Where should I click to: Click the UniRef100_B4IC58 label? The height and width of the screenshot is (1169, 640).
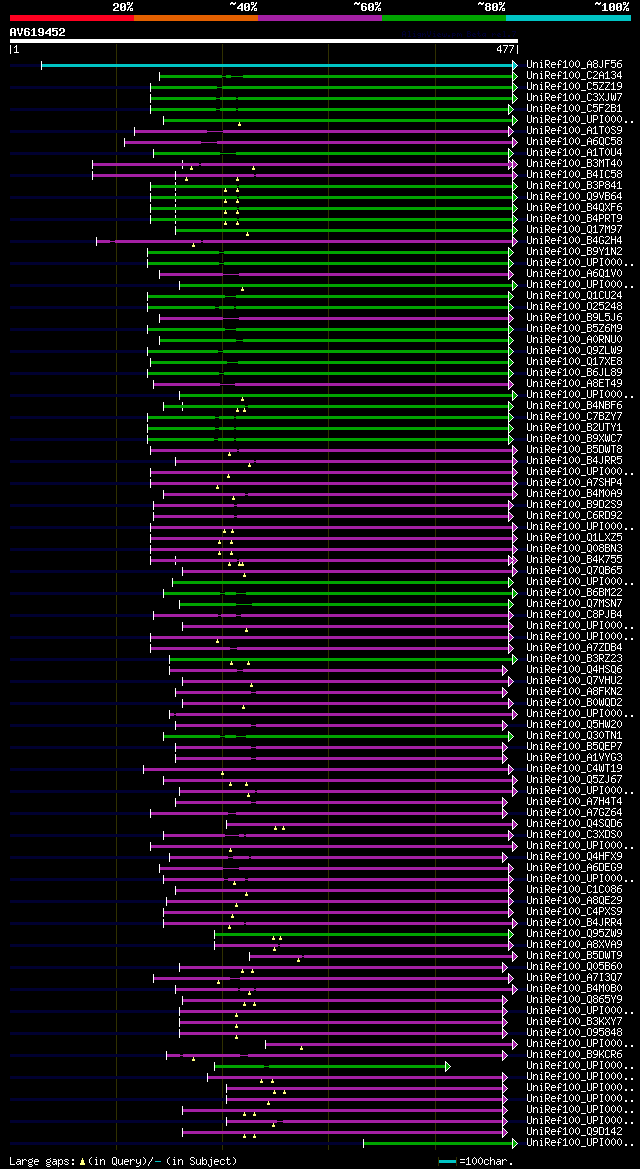coord(574,175)
